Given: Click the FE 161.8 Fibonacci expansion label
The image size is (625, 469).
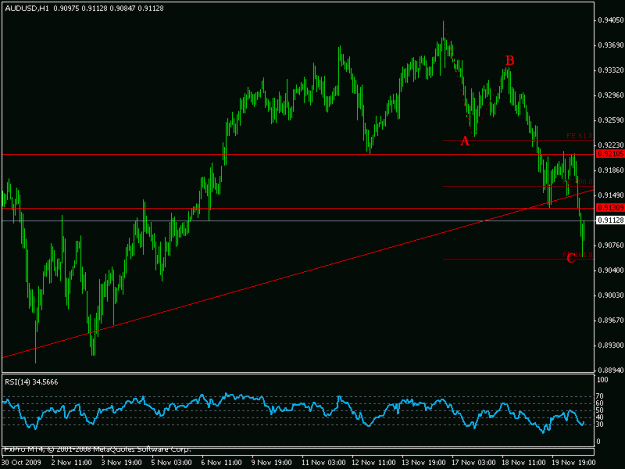Looking at the screenshot, I should point(578,254).
